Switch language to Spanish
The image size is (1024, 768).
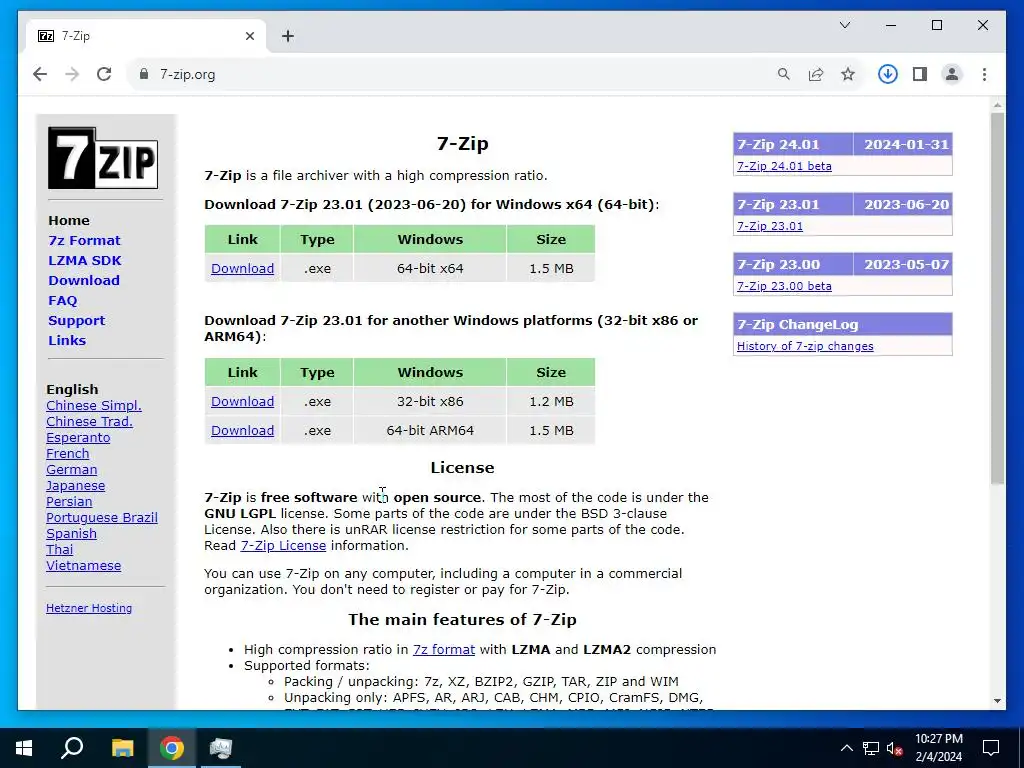(x=71, y=534)
